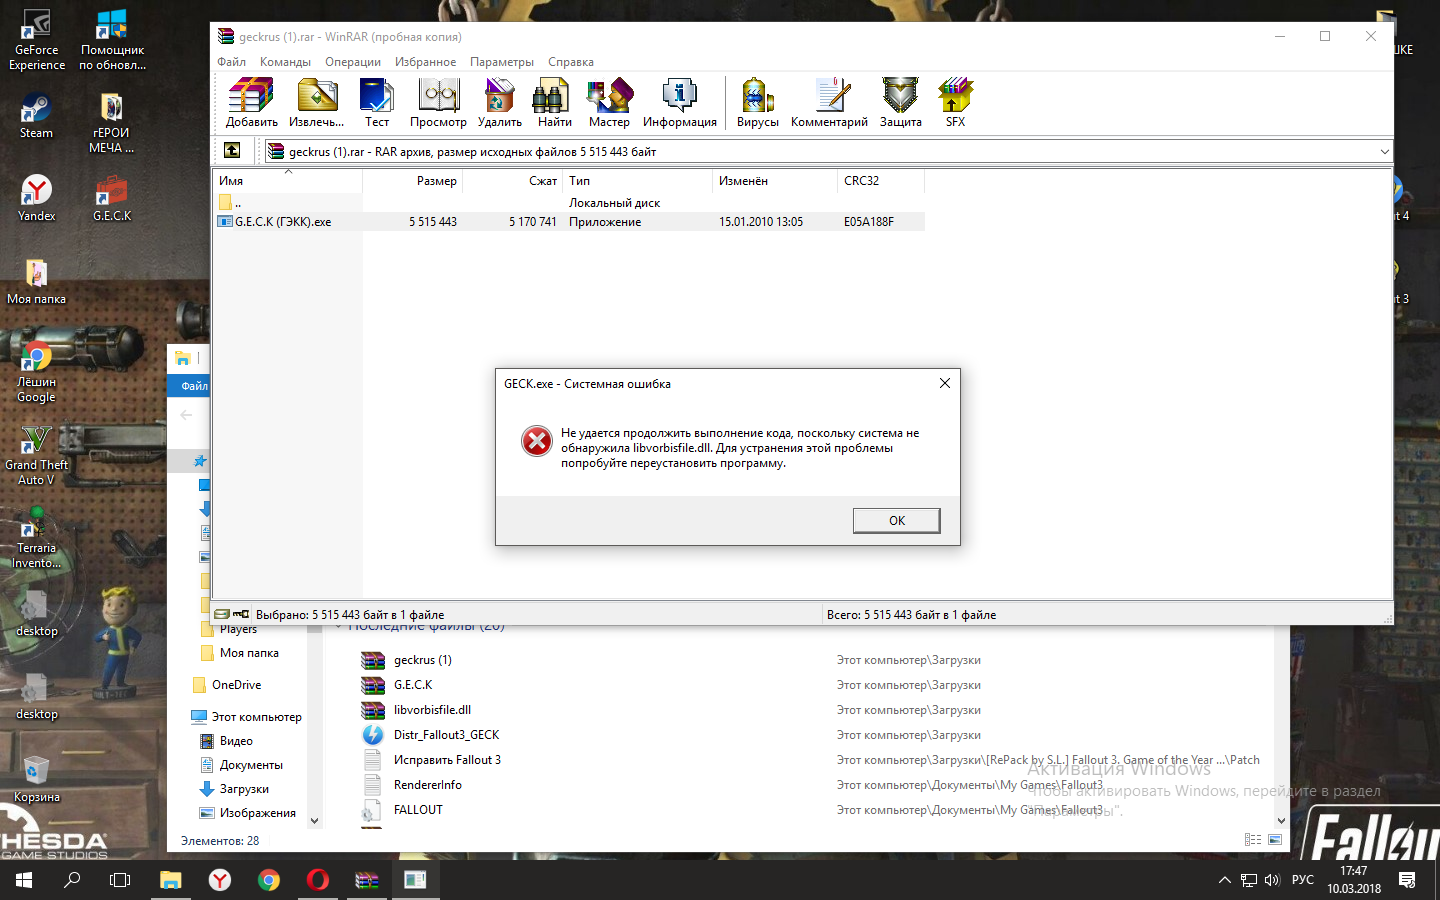This screenshot has height=900, width=1440.
Task: Create SFX self-extracting archive
Action: point(955,103)
